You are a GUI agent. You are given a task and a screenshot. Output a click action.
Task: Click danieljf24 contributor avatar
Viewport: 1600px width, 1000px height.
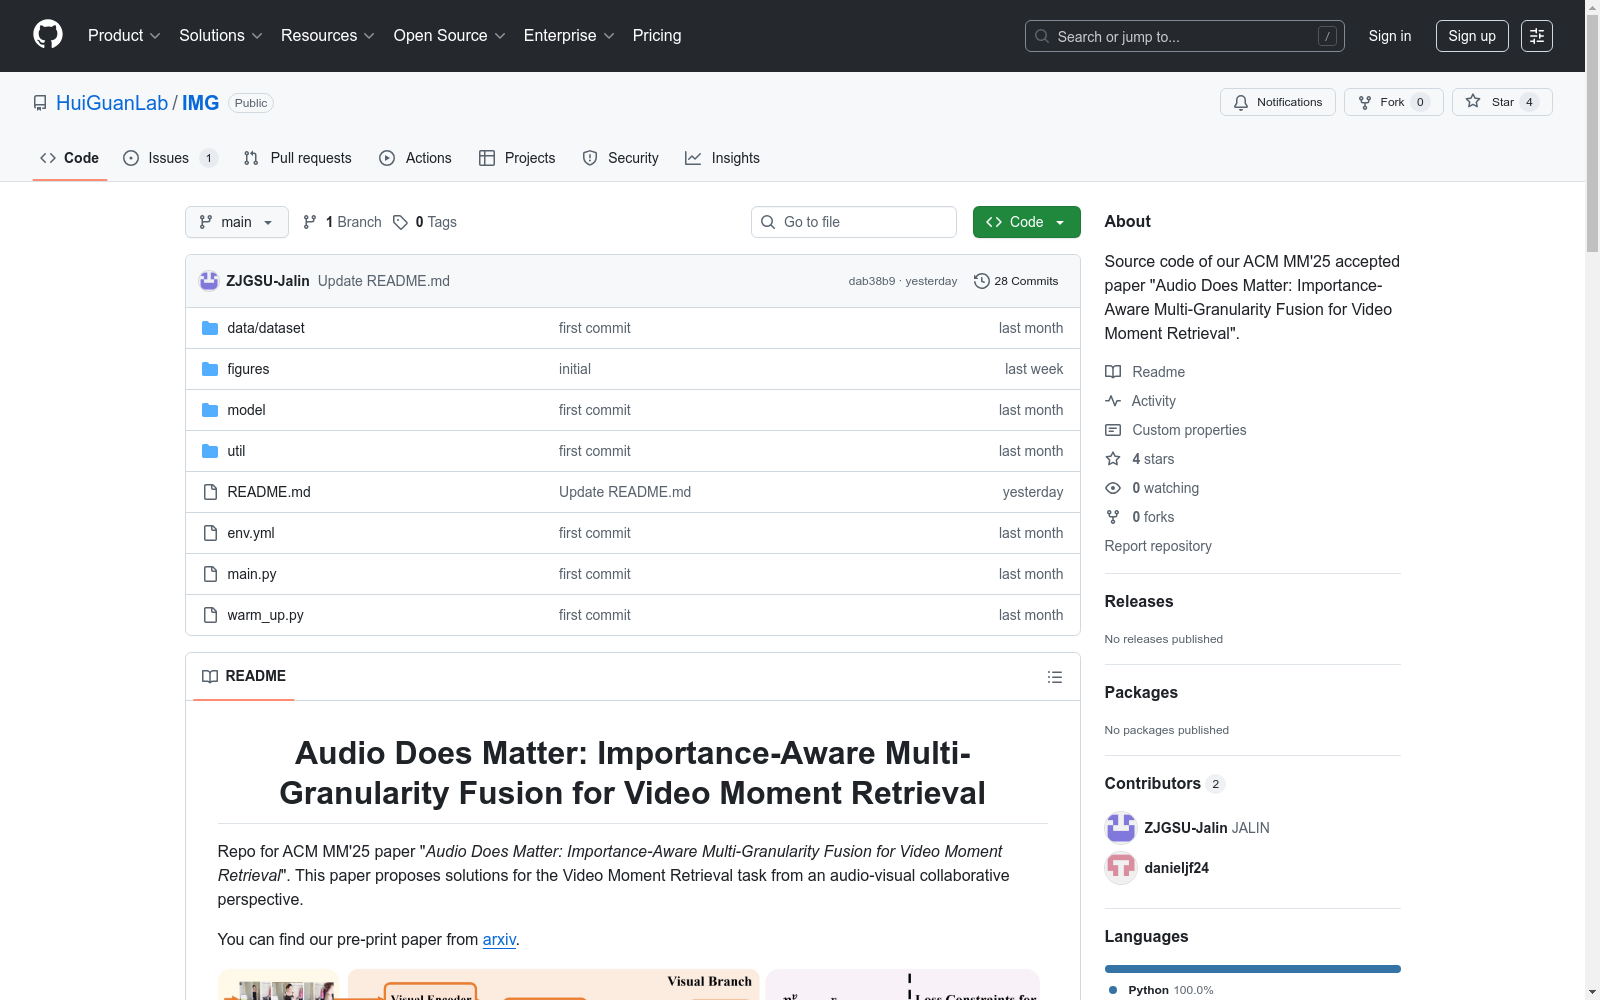1121,868
